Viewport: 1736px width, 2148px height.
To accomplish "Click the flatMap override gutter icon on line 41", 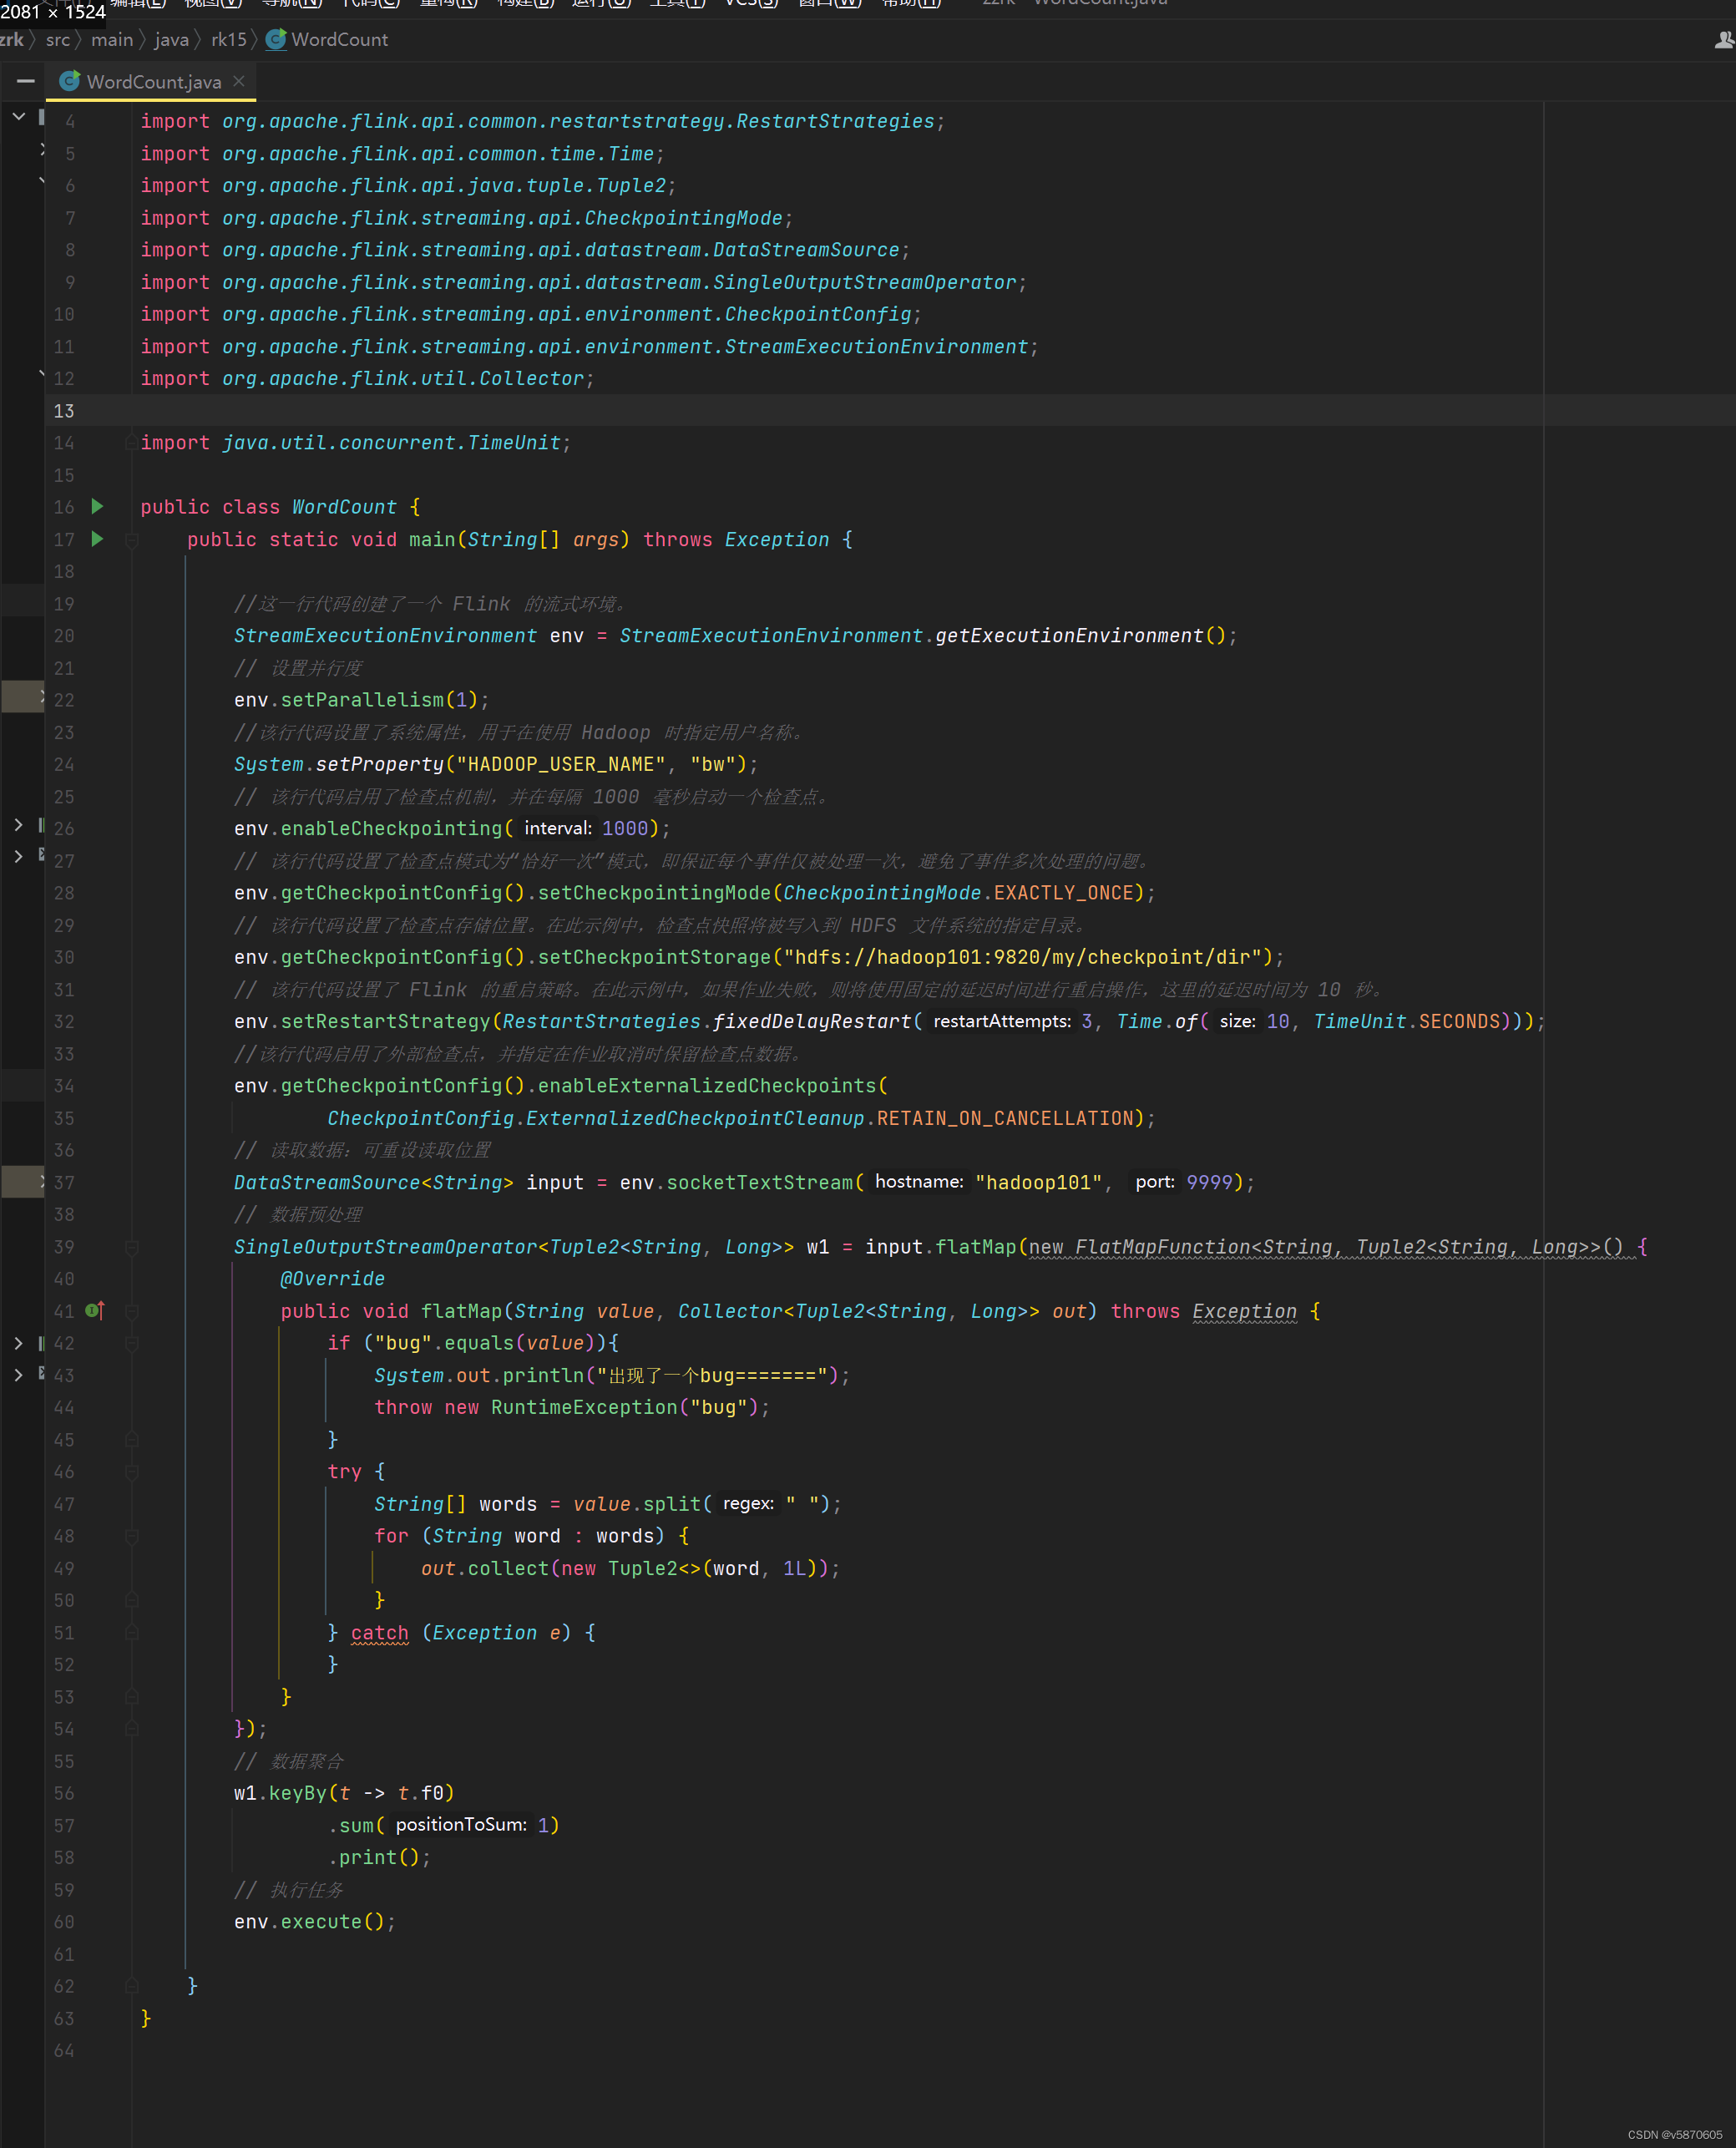I will coord(95,1310).
